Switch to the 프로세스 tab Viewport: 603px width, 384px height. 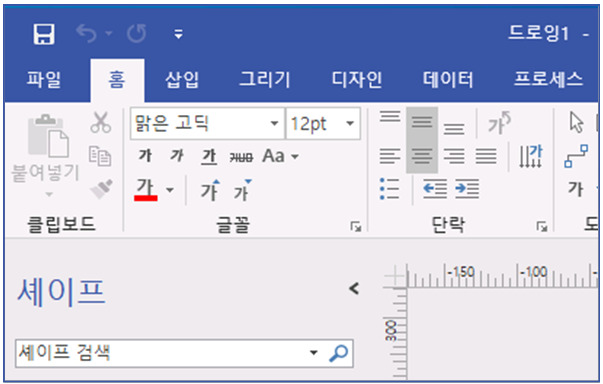[548, 80]
